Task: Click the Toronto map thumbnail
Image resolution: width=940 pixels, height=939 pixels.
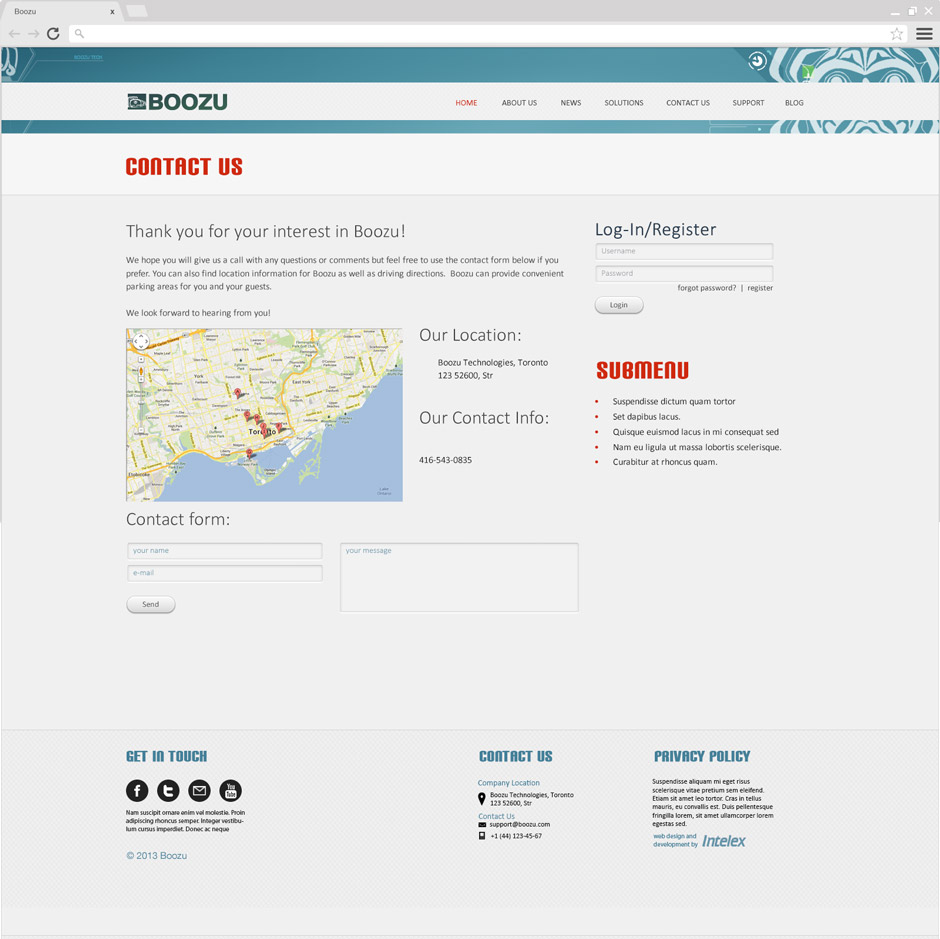Action: click(x=264, y=415)
